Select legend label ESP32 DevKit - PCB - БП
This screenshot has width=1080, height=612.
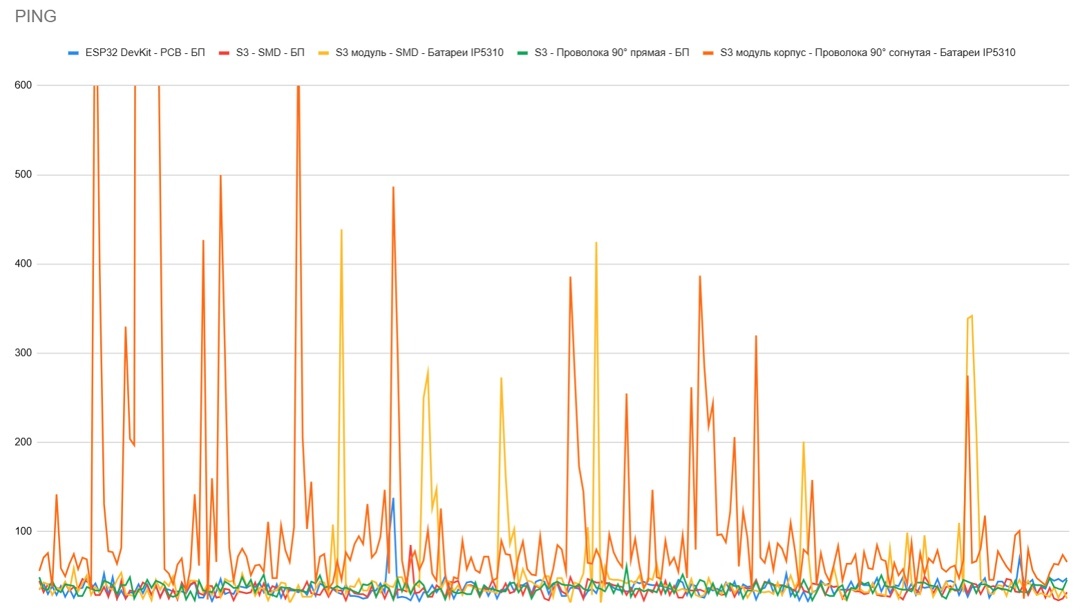(x=145, y=52)
